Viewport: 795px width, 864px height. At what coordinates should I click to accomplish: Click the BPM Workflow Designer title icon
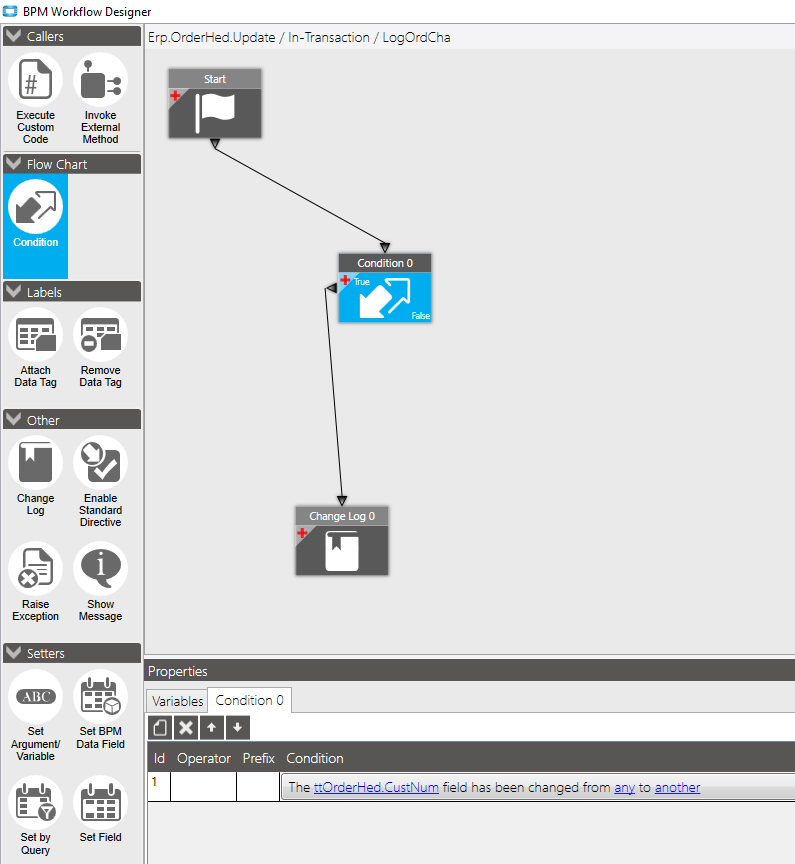pyautogui.click(x=10, y=11)
